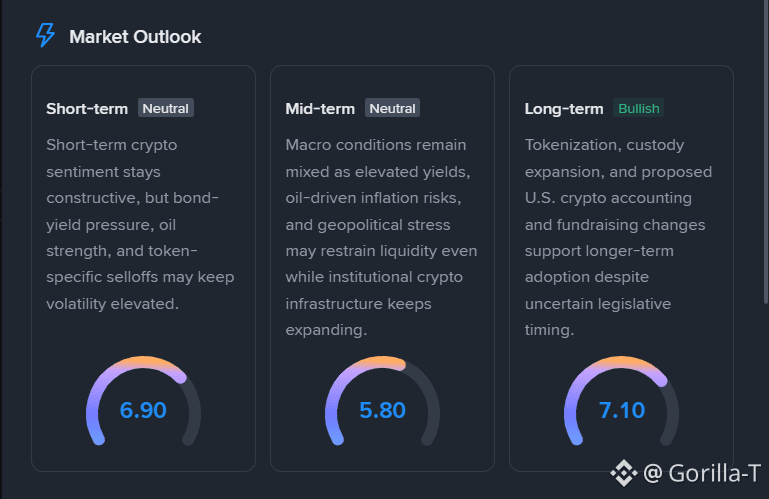Click the lightning bolt Market Outlook icon
The image size is (769, 499).
point(45,36)
